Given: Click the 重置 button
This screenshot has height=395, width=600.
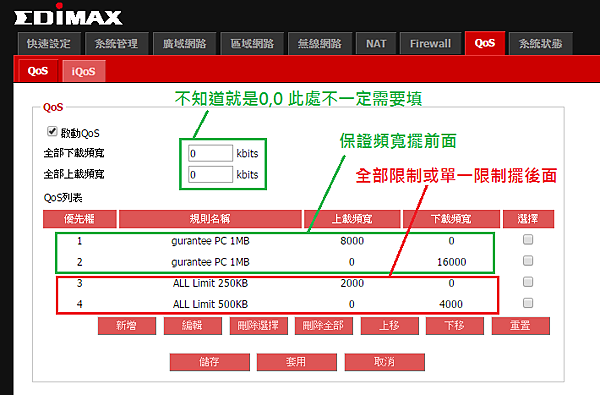Looking at the screenshot, I should tap(520, 326).
